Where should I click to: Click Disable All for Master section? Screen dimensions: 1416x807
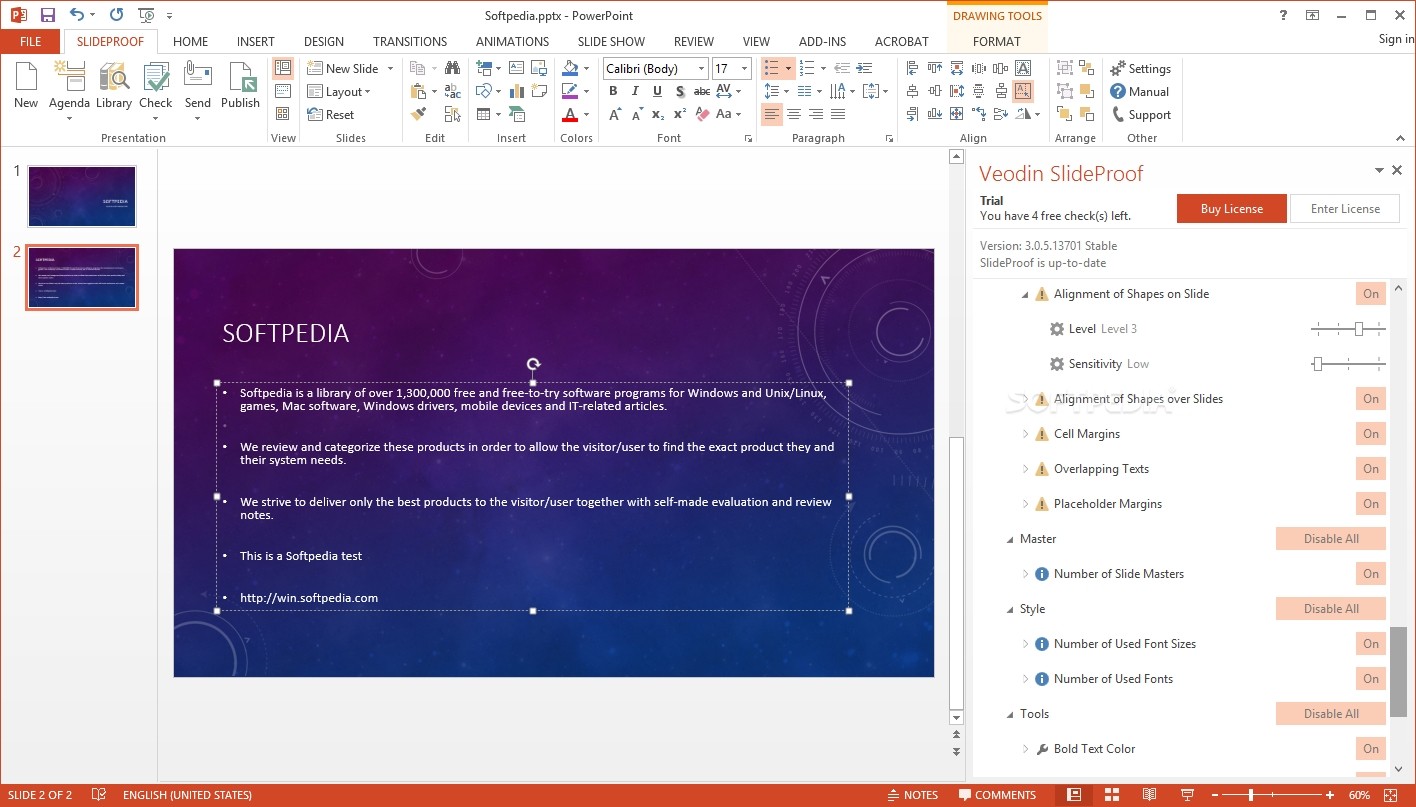click(1331, 539)
